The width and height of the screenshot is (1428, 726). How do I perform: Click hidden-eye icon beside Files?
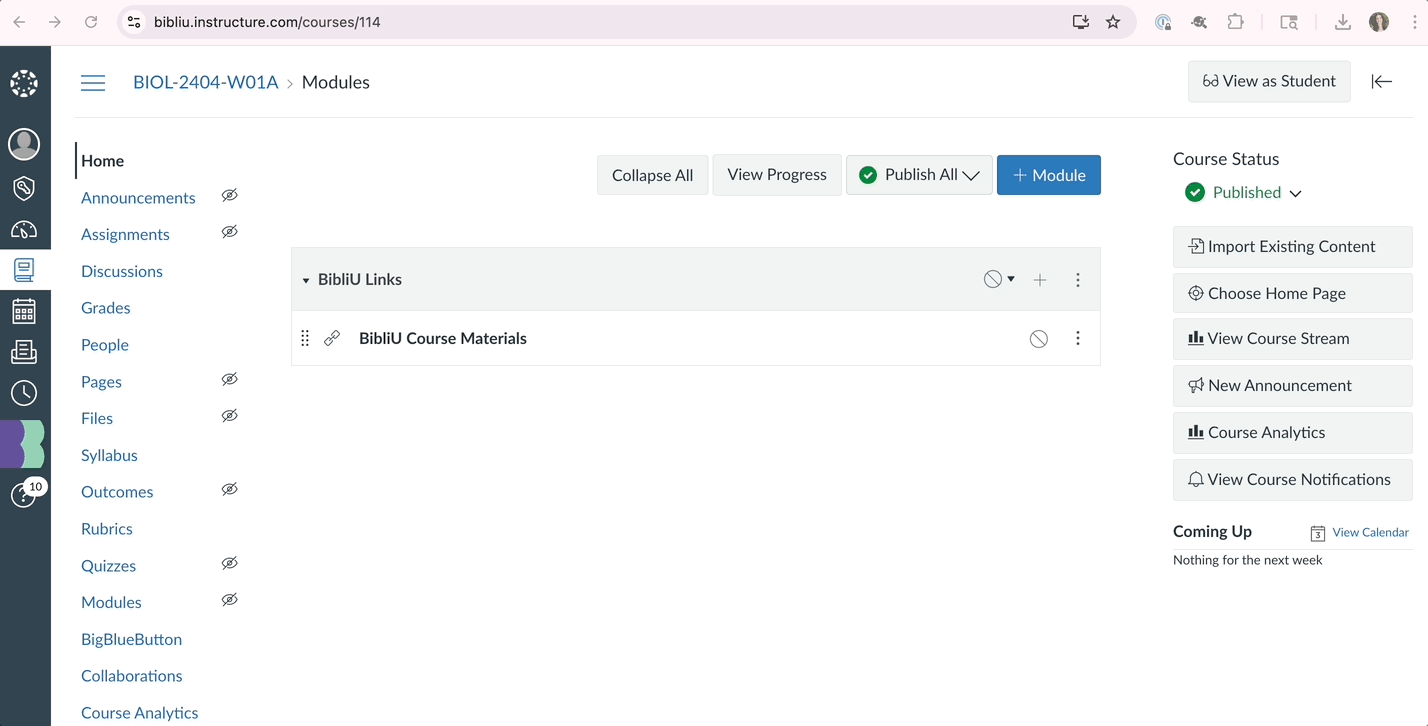click(230, 416)
